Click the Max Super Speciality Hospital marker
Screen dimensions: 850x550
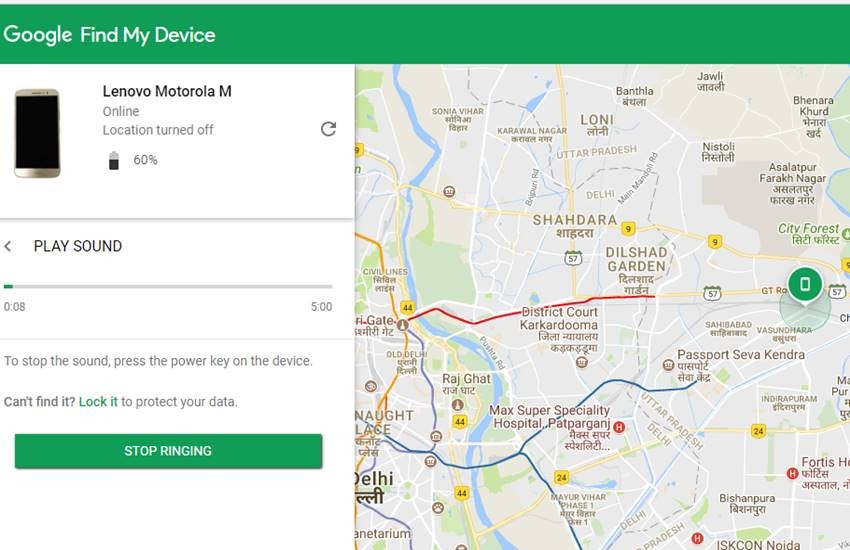tap(619, 428)
